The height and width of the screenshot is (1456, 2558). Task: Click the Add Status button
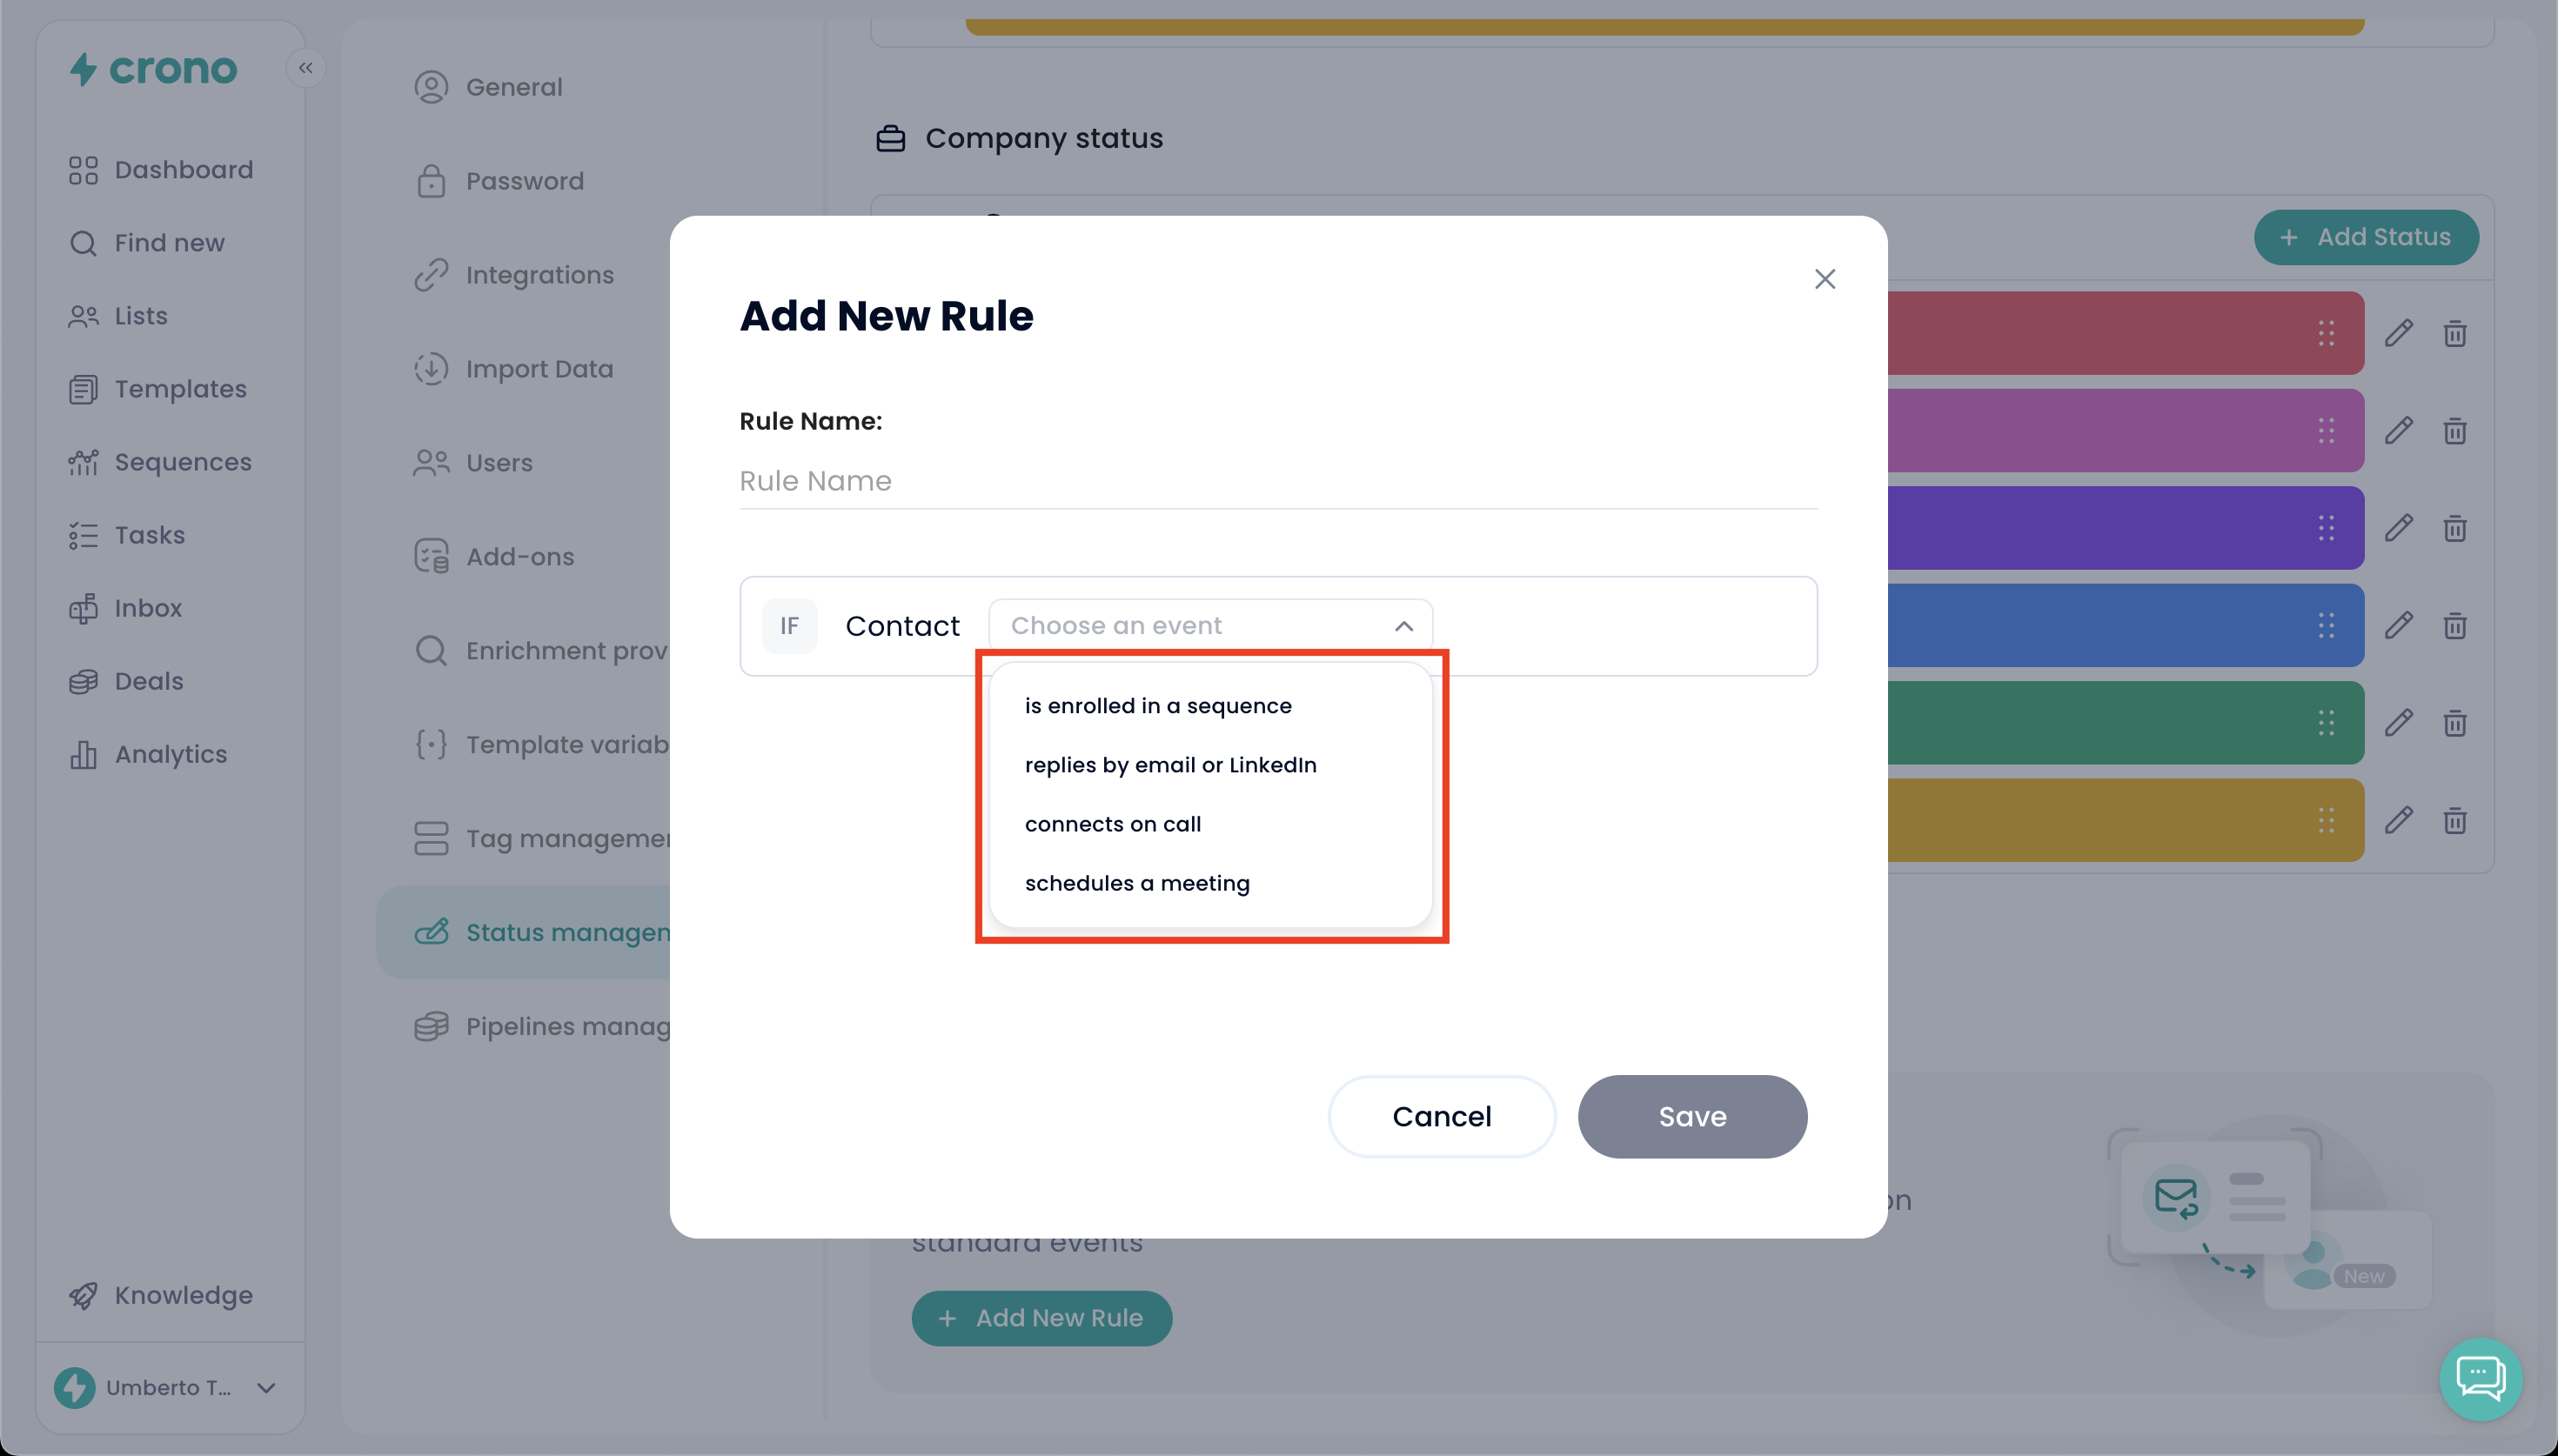(x=2365, y=237)
